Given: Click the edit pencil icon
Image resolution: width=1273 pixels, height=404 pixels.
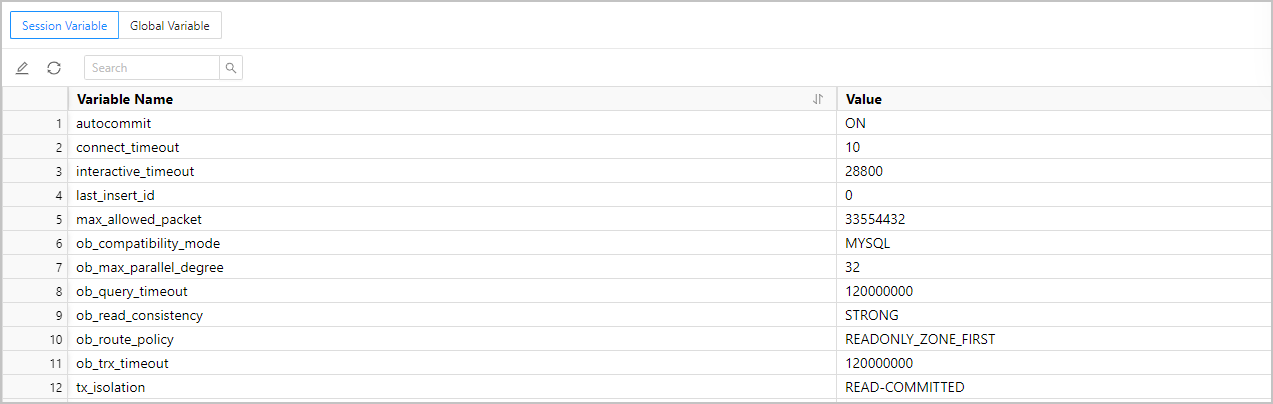Looking at the screenshot, I should (x=22, y=68).
